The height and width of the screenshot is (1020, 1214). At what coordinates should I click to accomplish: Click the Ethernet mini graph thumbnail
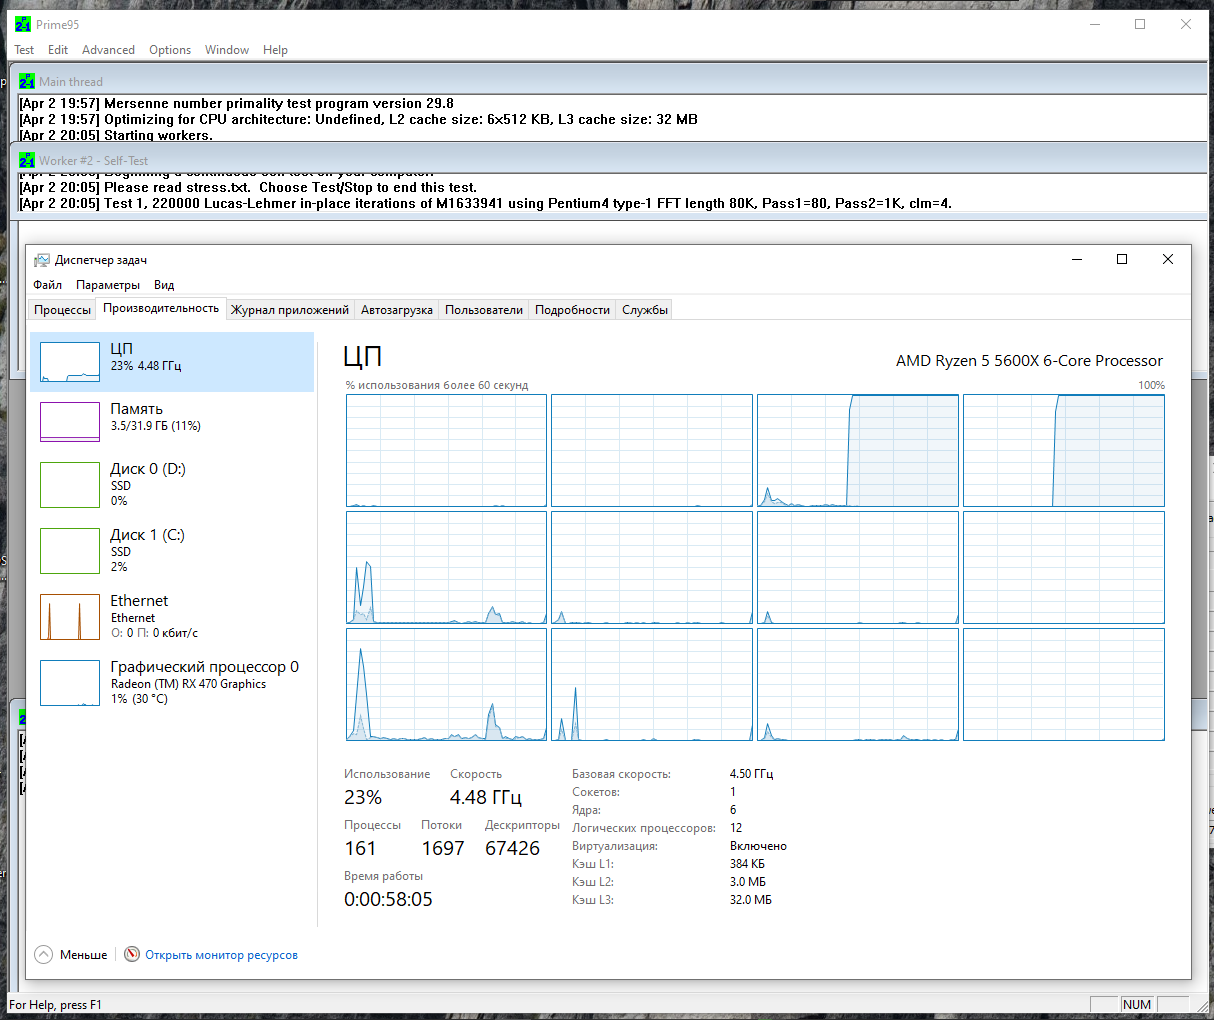(70, 617)
